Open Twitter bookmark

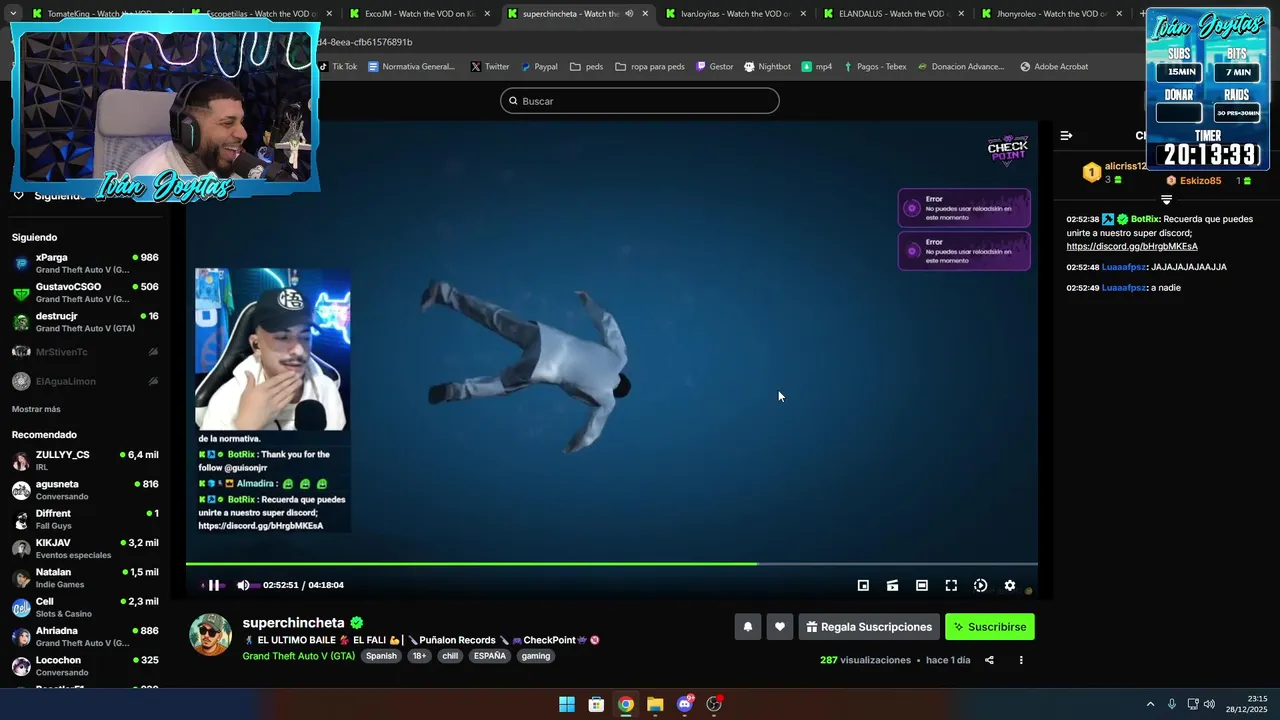point(490,67)
